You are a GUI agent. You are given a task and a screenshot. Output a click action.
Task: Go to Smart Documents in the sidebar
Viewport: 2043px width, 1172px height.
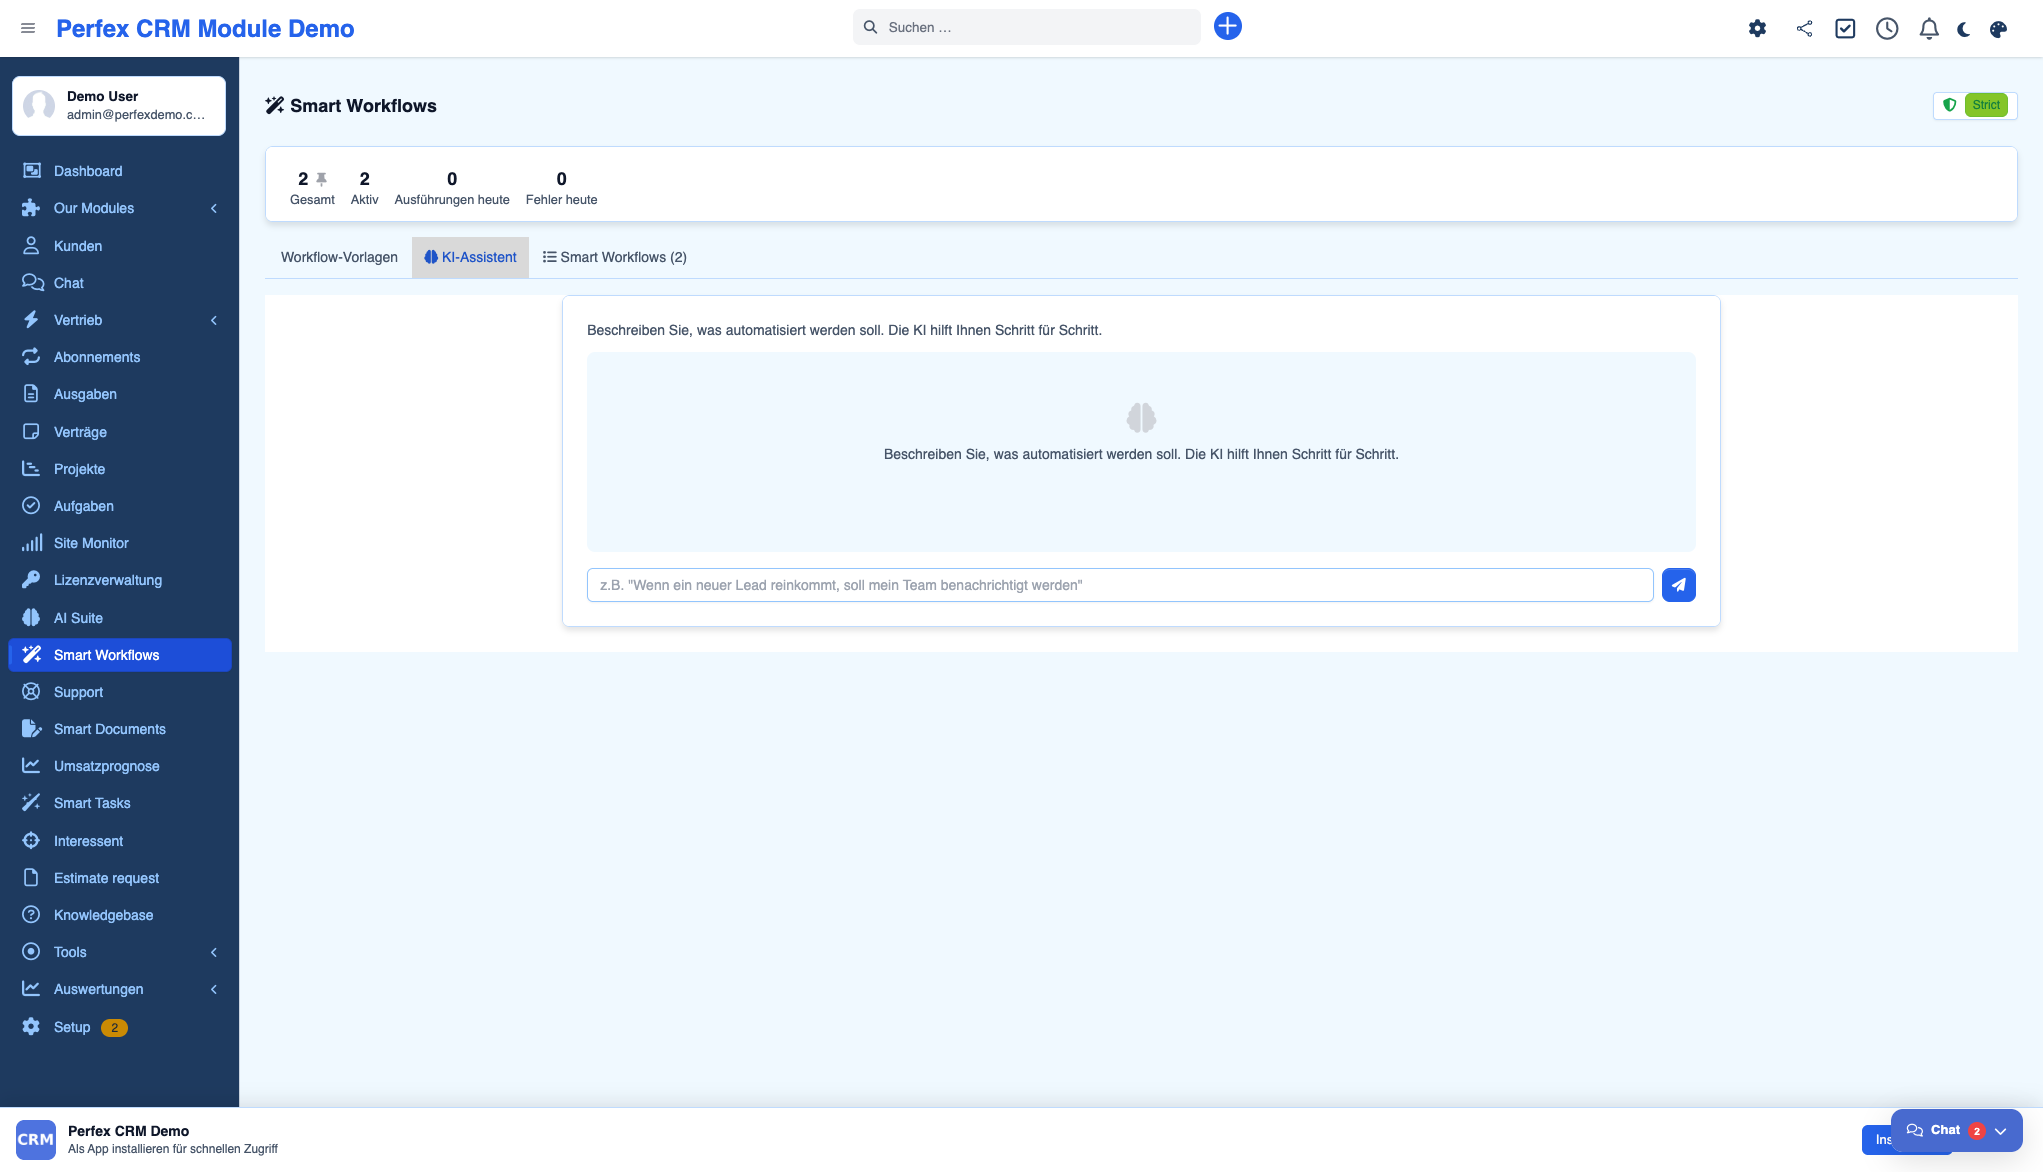point(109,729)
